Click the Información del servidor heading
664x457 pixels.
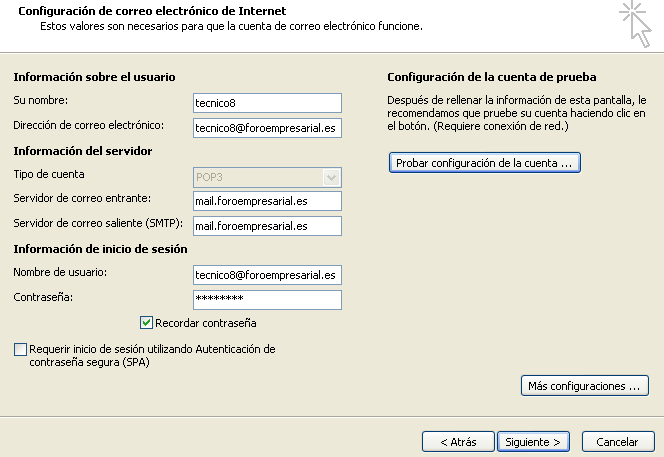click(83, 151)
